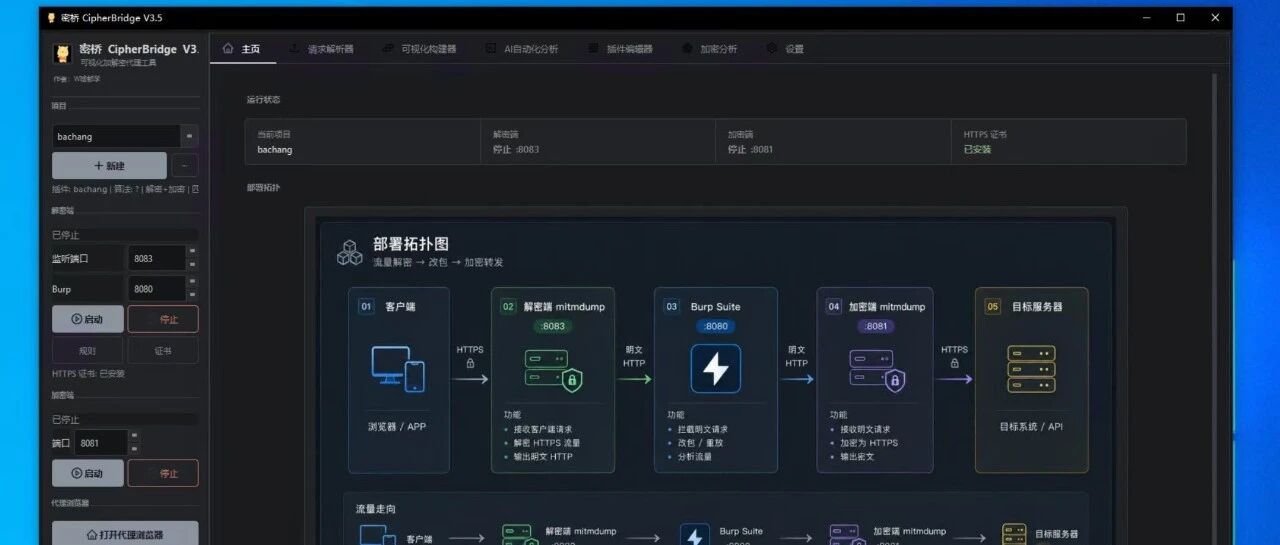This screenshot has width=1280, height=545.
Task: Click the app icon in the window title bar
Action: click(51, 18)
